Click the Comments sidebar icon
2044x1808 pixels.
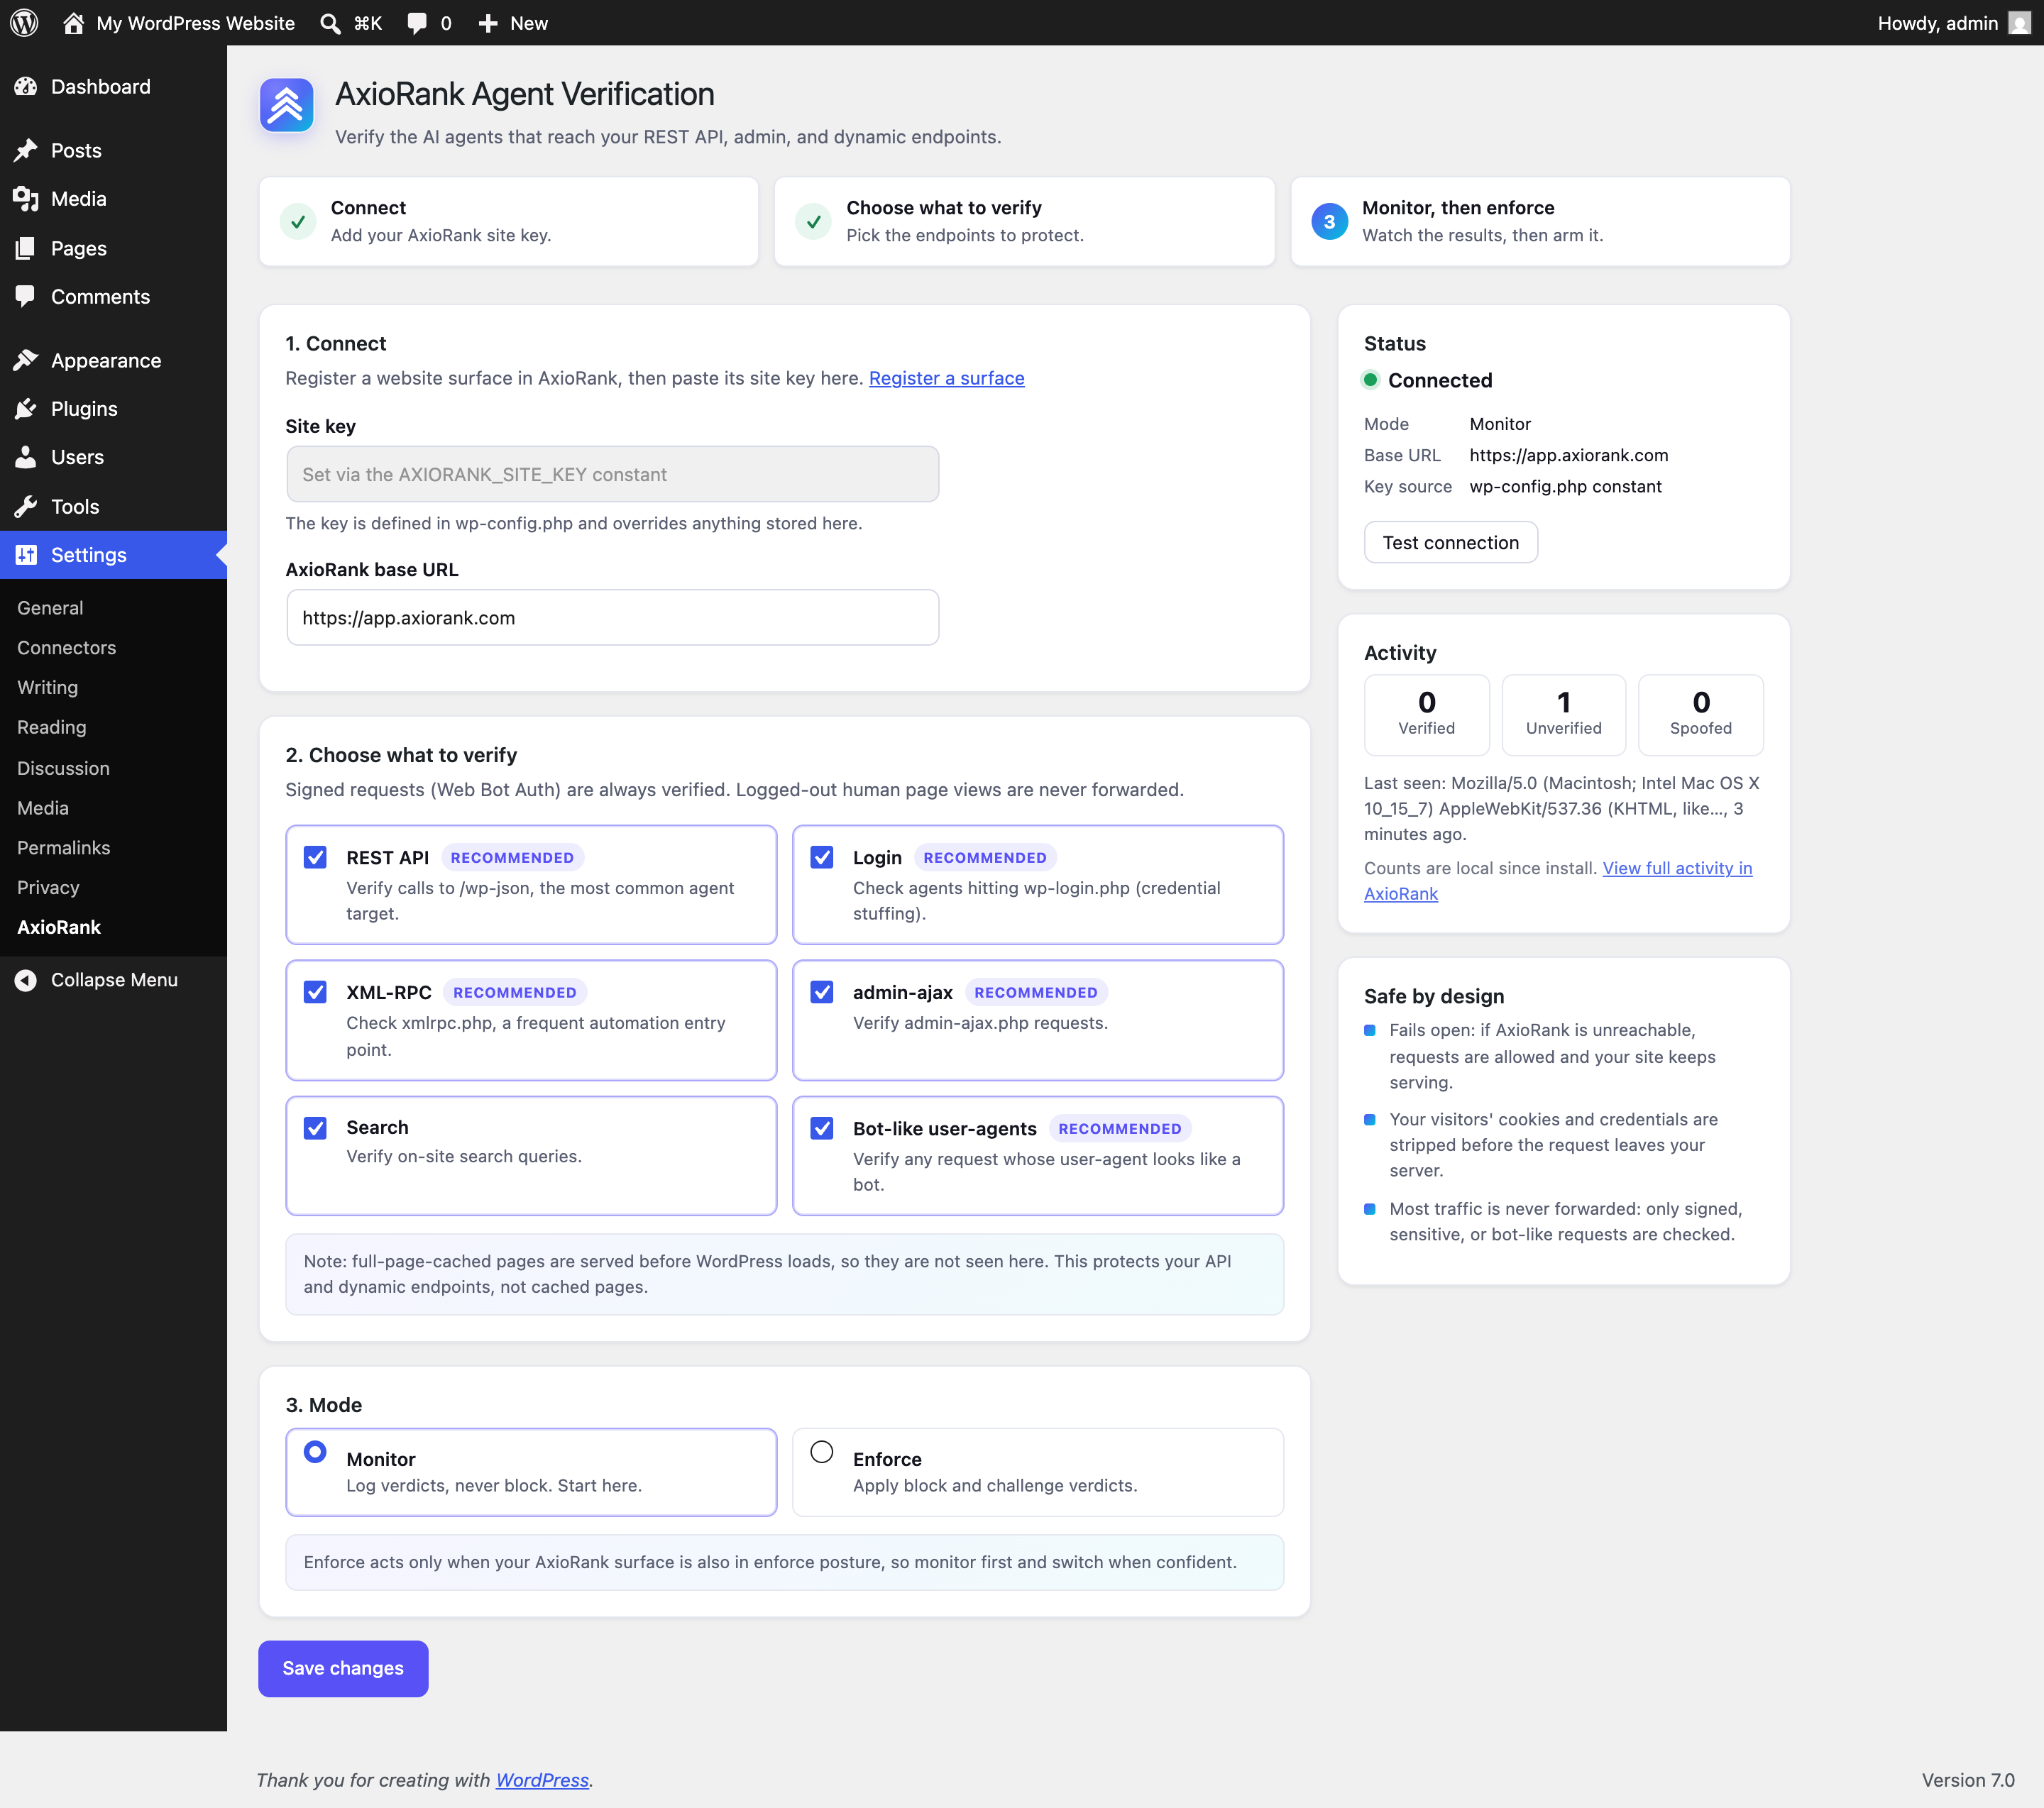coord(26,297)
